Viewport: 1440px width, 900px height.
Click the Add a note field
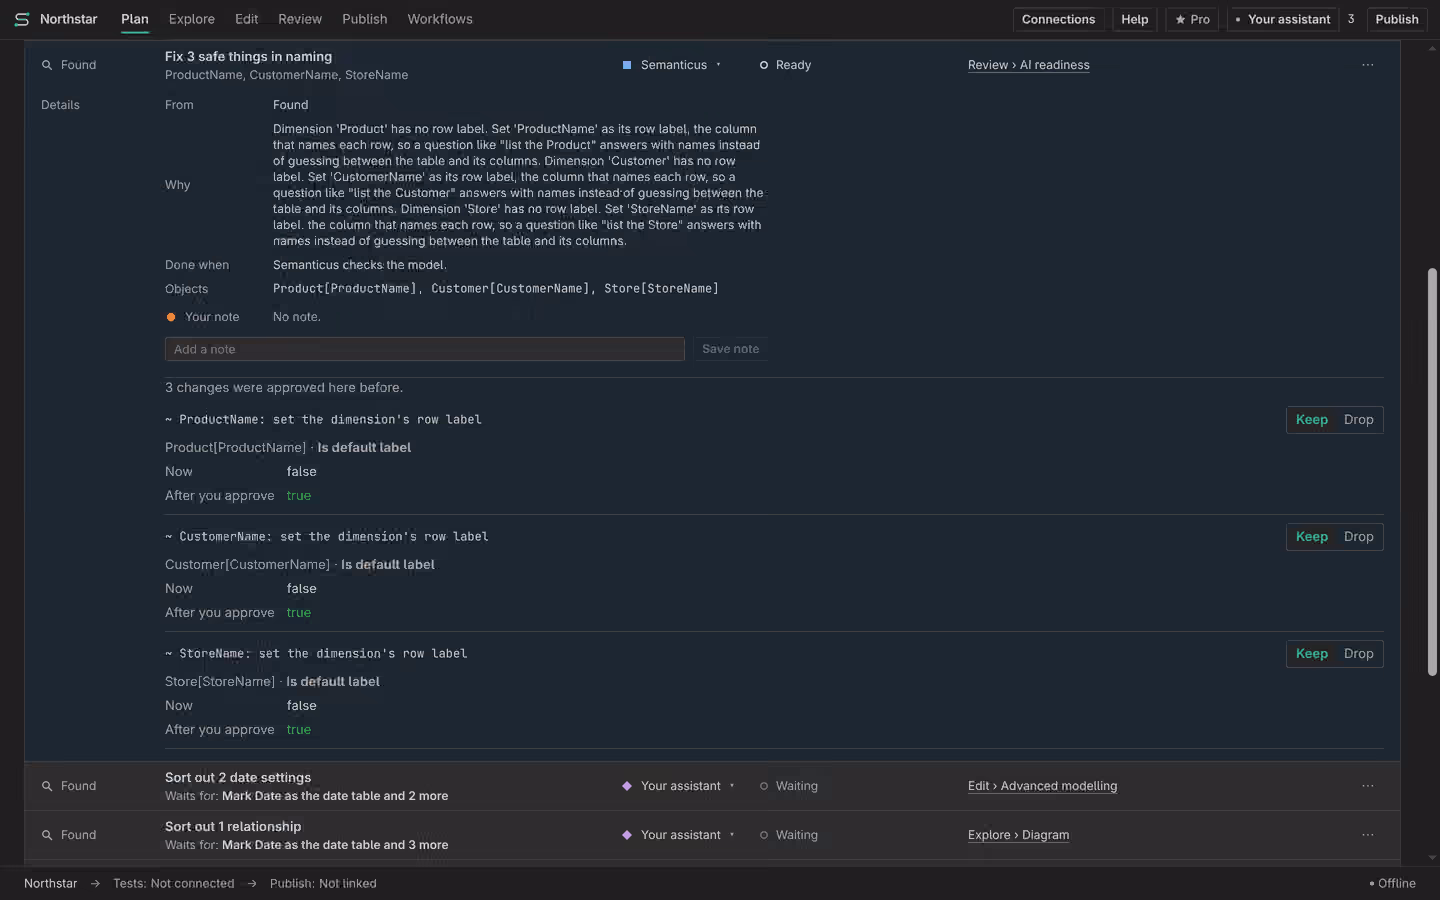[424, 349]
